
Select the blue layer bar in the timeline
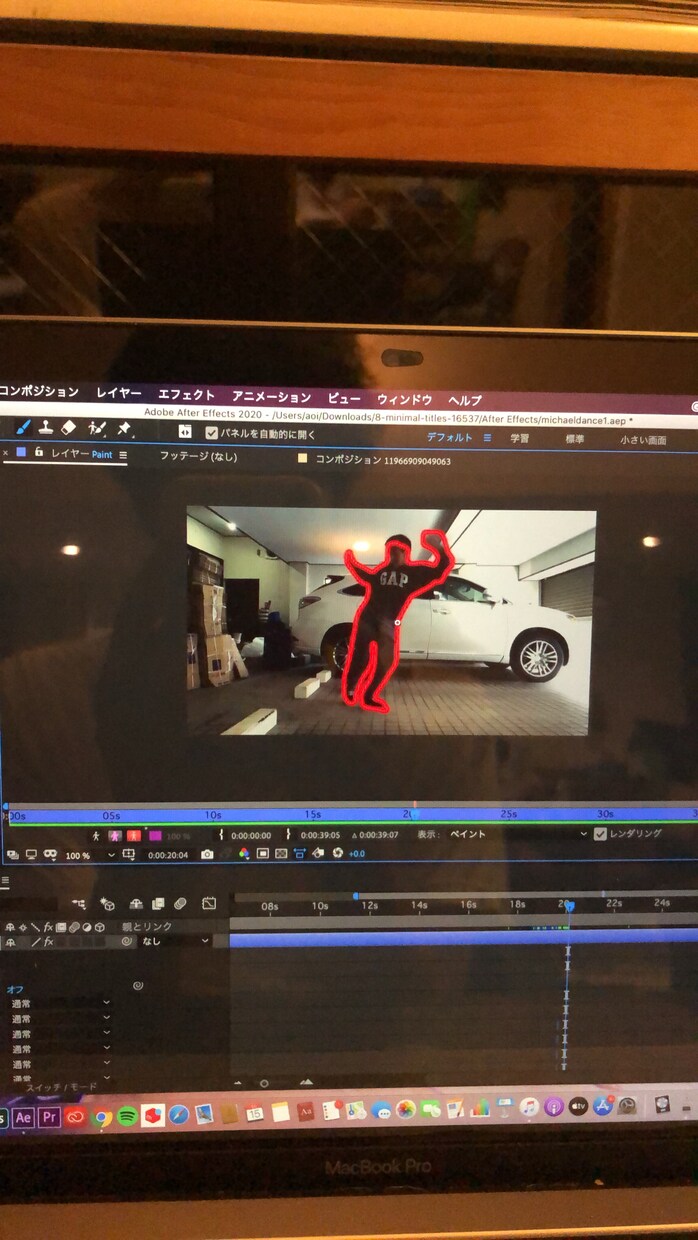(463, 937)
